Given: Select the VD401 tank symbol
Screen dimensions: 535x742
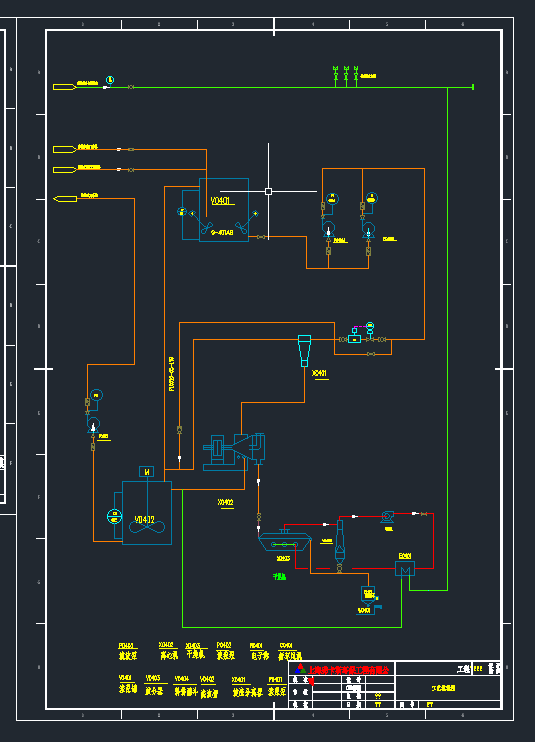Looking at the screenshot, I should (224, 210).
